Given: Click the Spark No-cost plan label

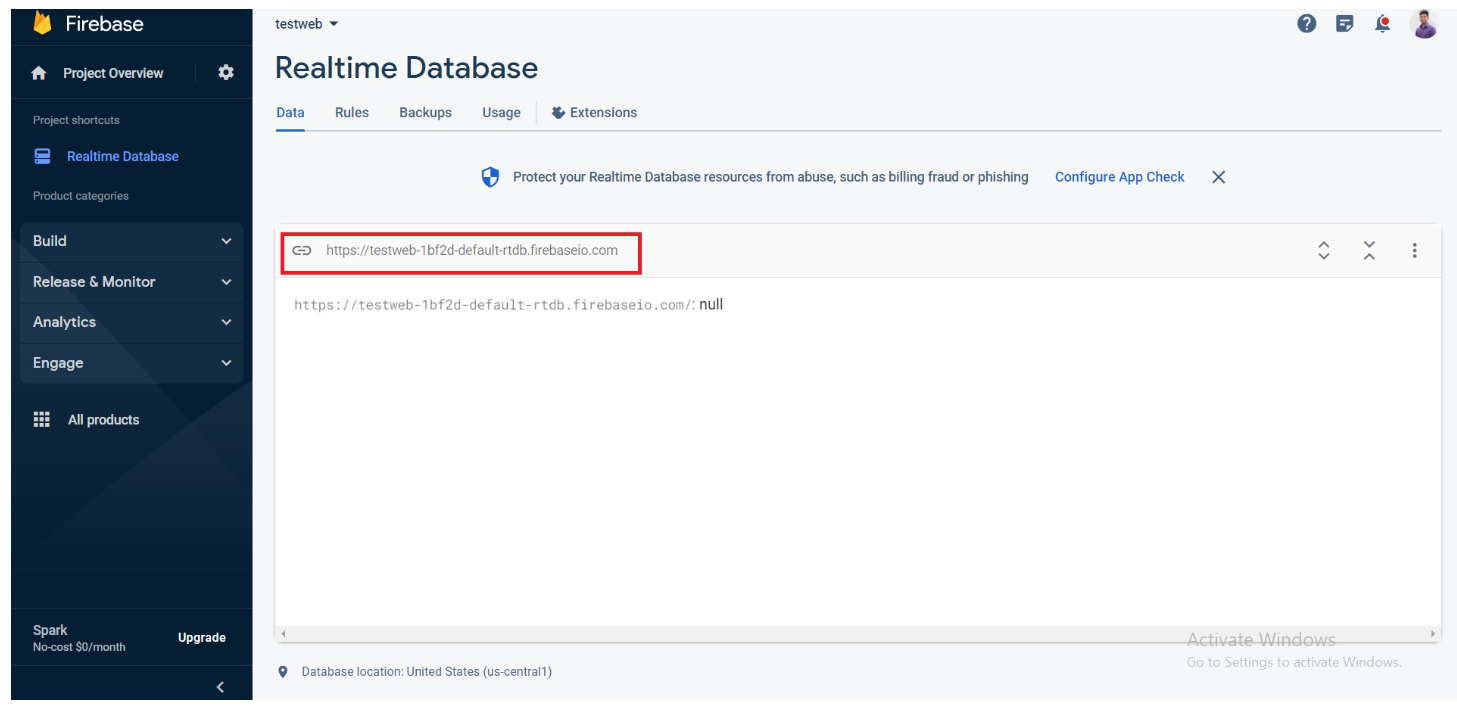Looking at the screenshot, I should pyautogui.click(x=79, y=638).
